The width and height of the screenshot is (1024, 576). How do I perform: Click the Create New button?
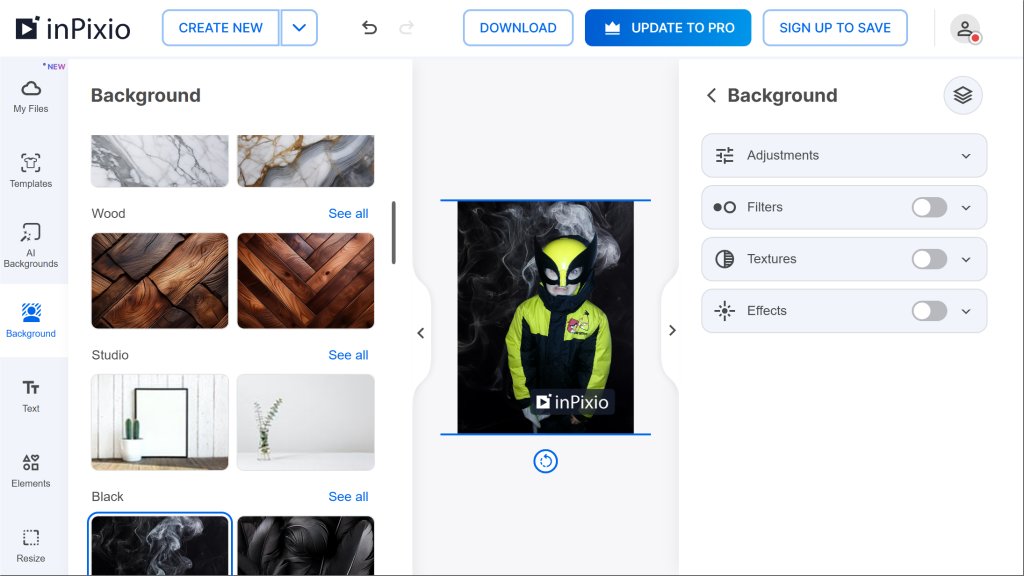point(221,27)
